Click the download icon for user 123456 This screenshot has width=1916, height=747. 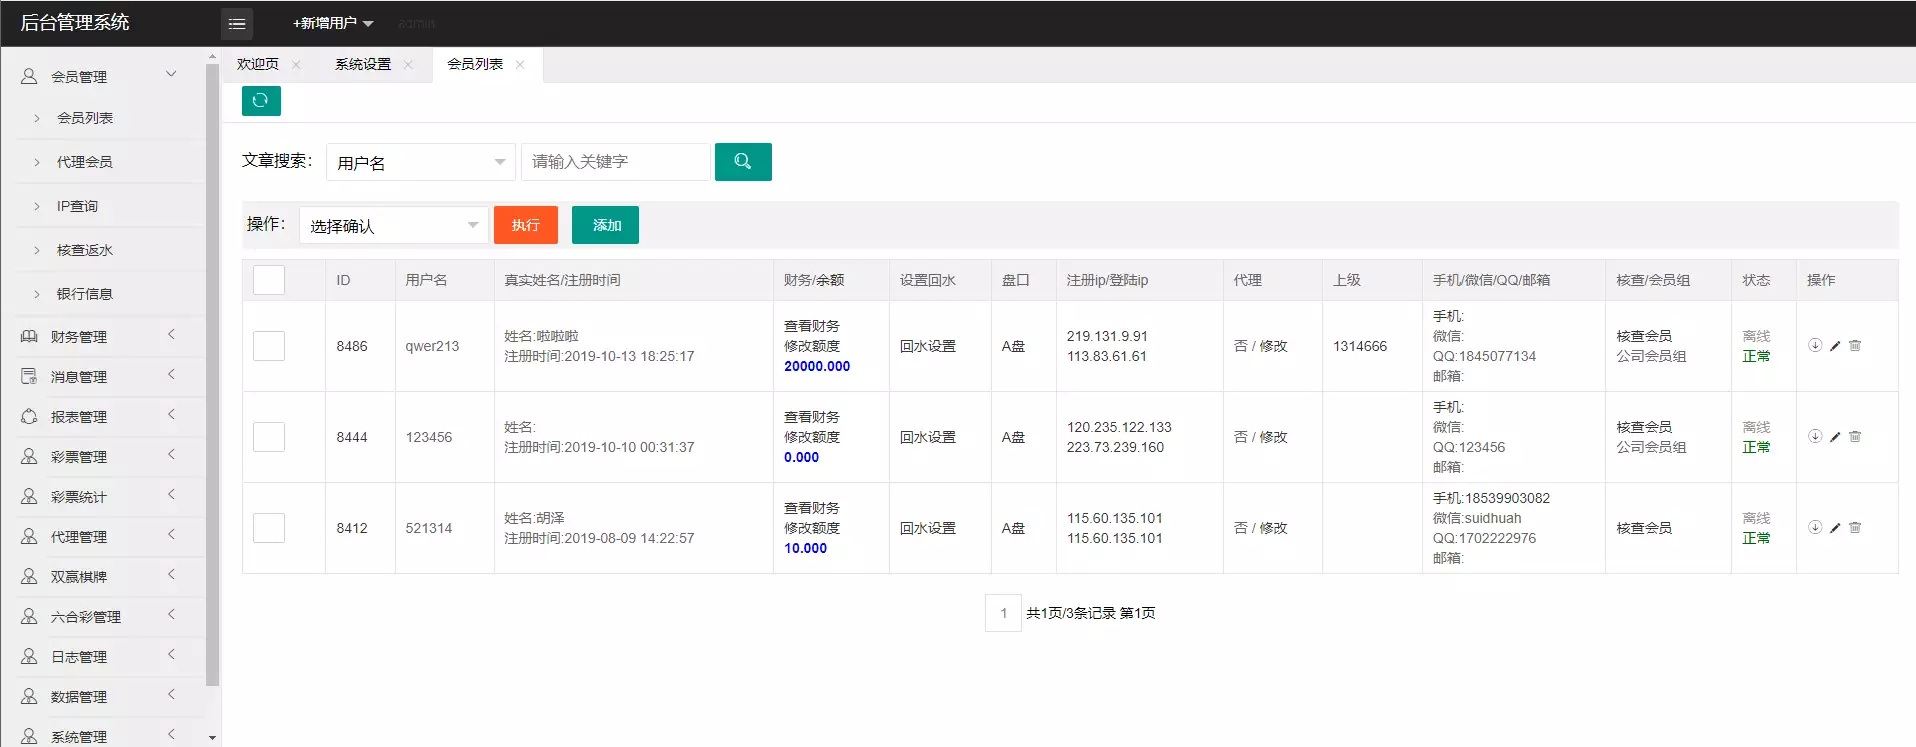pos(1815,437)
